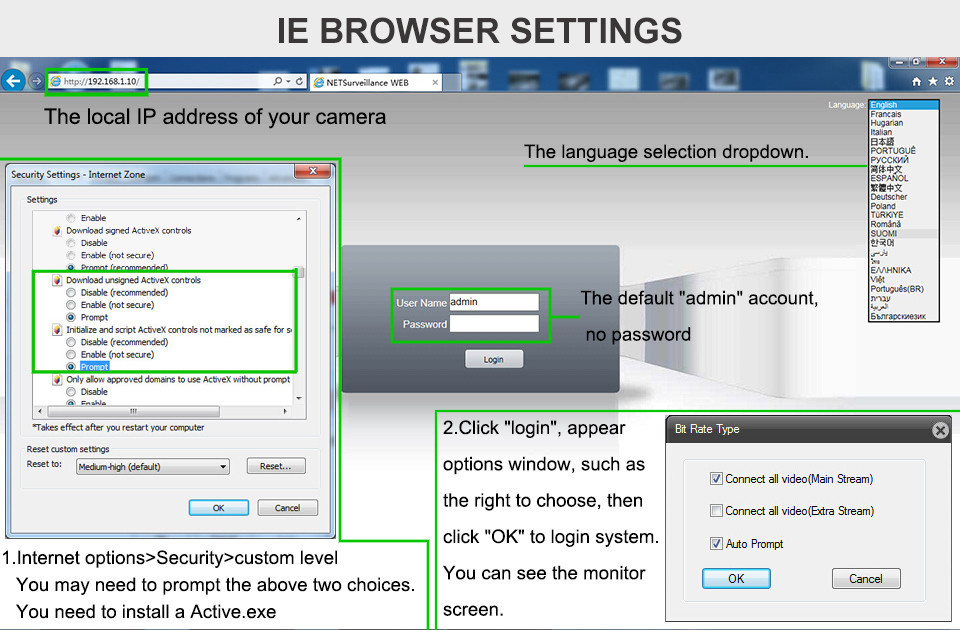Image resolution: width=960 pixels, height=630 pixels.
Task: Open the IE tools gear icon
Action: point(948,81)
